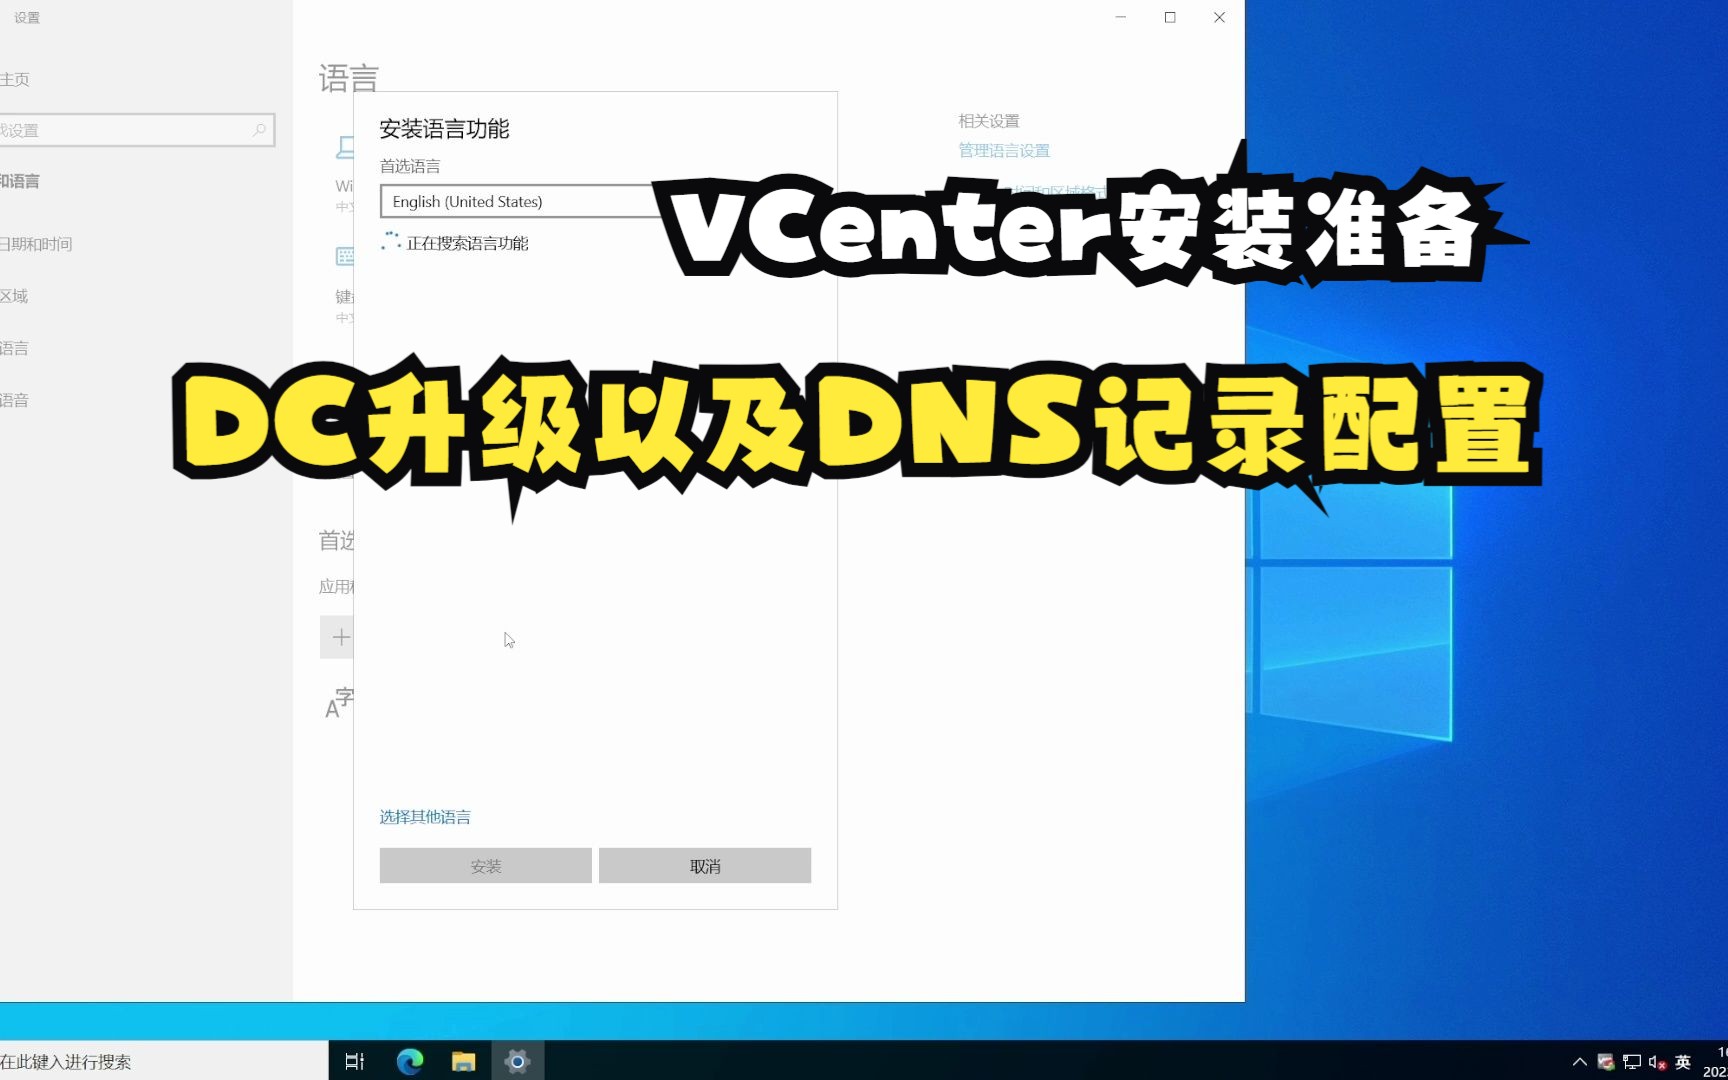
Task: Open the 区域 settings page
Action: (14, 296)
